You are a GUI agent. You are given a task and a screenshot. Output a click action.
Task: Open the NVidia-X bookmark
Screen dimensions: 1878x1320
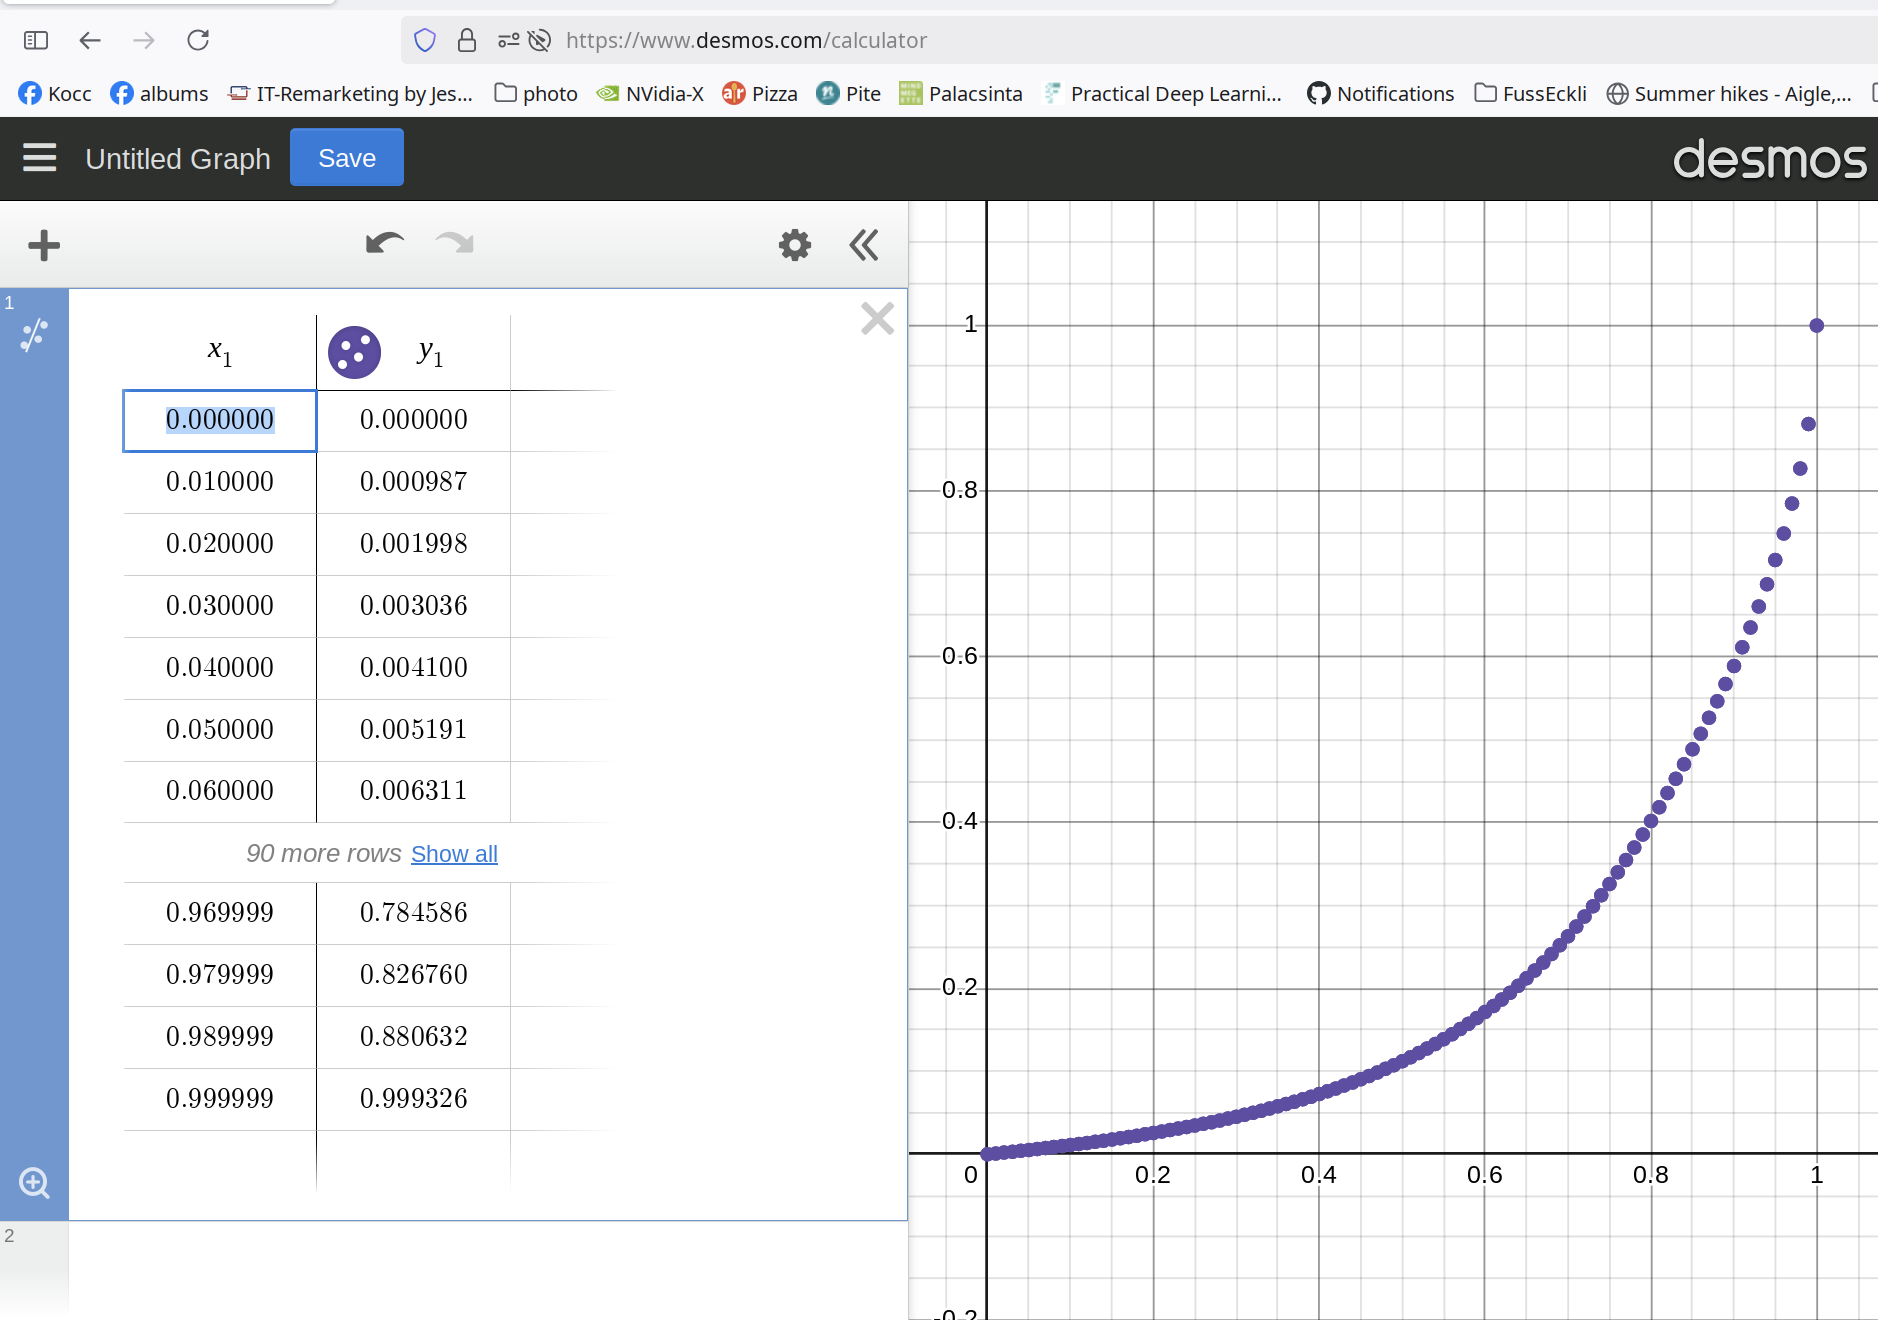(651, 94)
